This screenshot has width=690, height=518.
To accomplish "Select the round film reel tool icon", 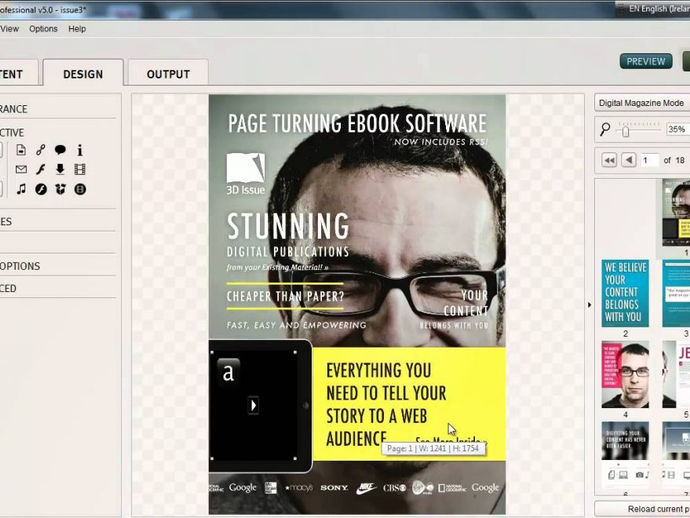I will tap(80, 189).
